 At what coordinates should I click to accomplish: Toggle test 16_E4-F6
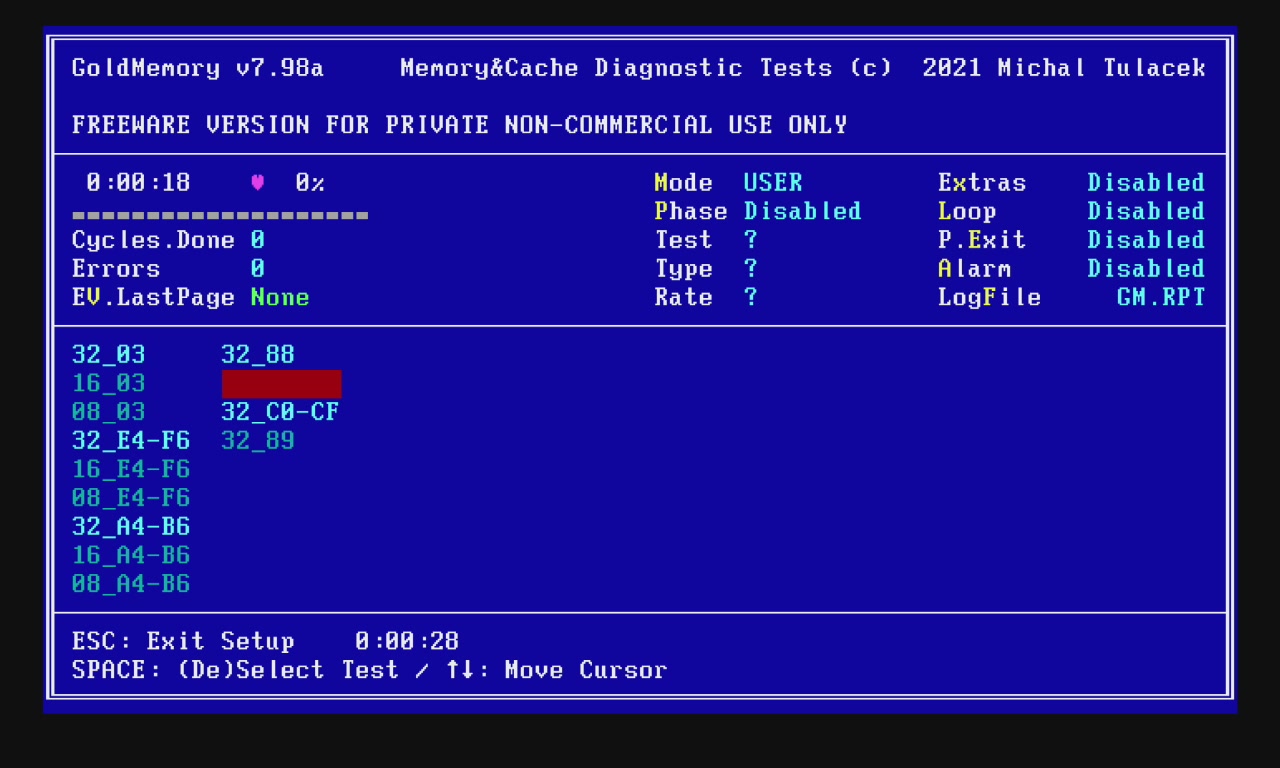130,470
